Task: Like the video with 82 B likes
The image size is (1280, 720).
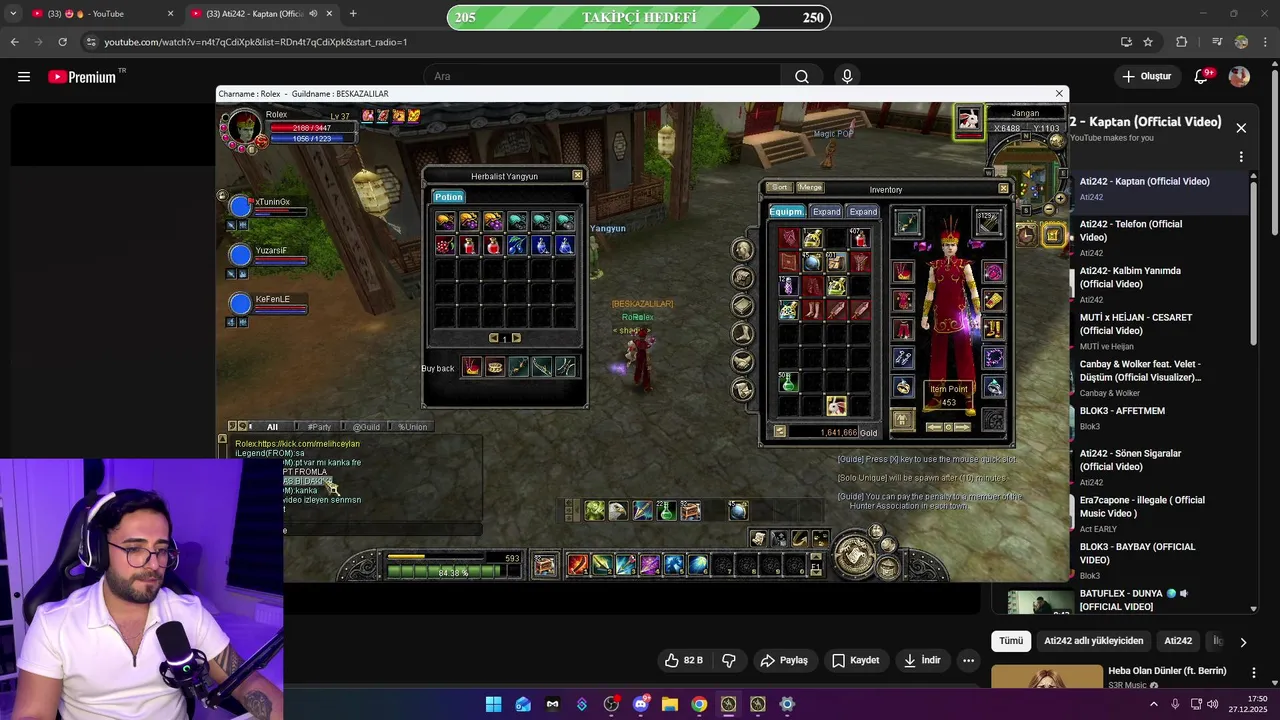Action: (684, 660)
